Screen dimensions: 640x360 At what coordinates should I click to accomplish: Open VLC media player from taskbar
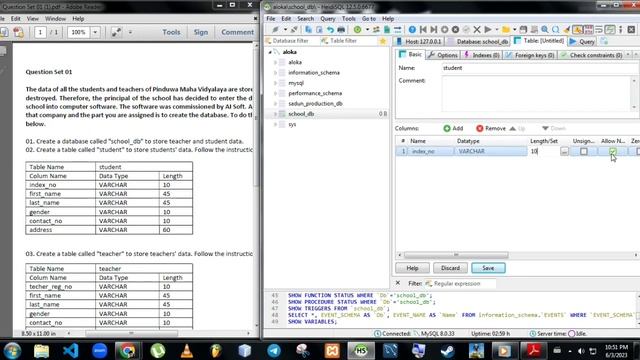pos(187,351)
